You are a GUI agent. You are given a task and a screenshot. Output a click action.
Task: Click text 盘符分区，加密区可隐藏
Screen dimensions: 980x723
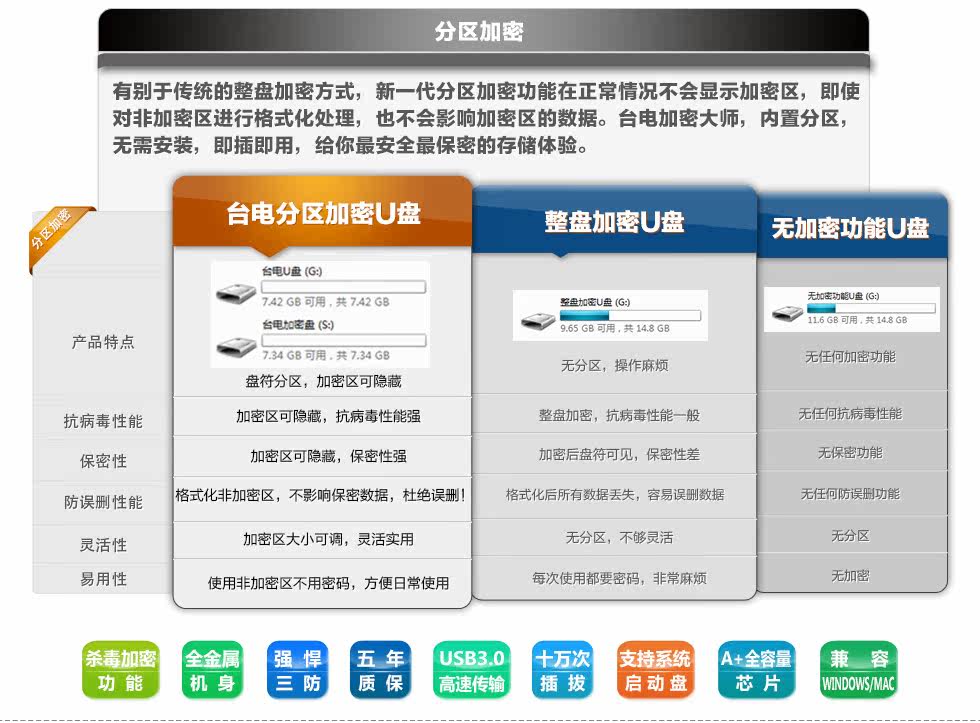tap(323, 381)
